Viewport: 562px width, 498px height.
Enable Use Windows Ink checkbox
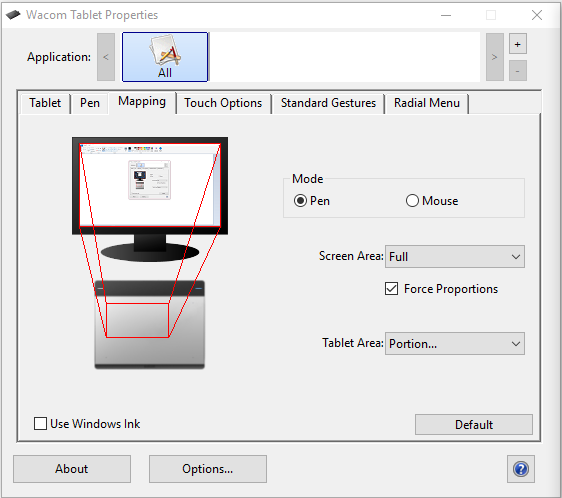(x=41, y=423)
